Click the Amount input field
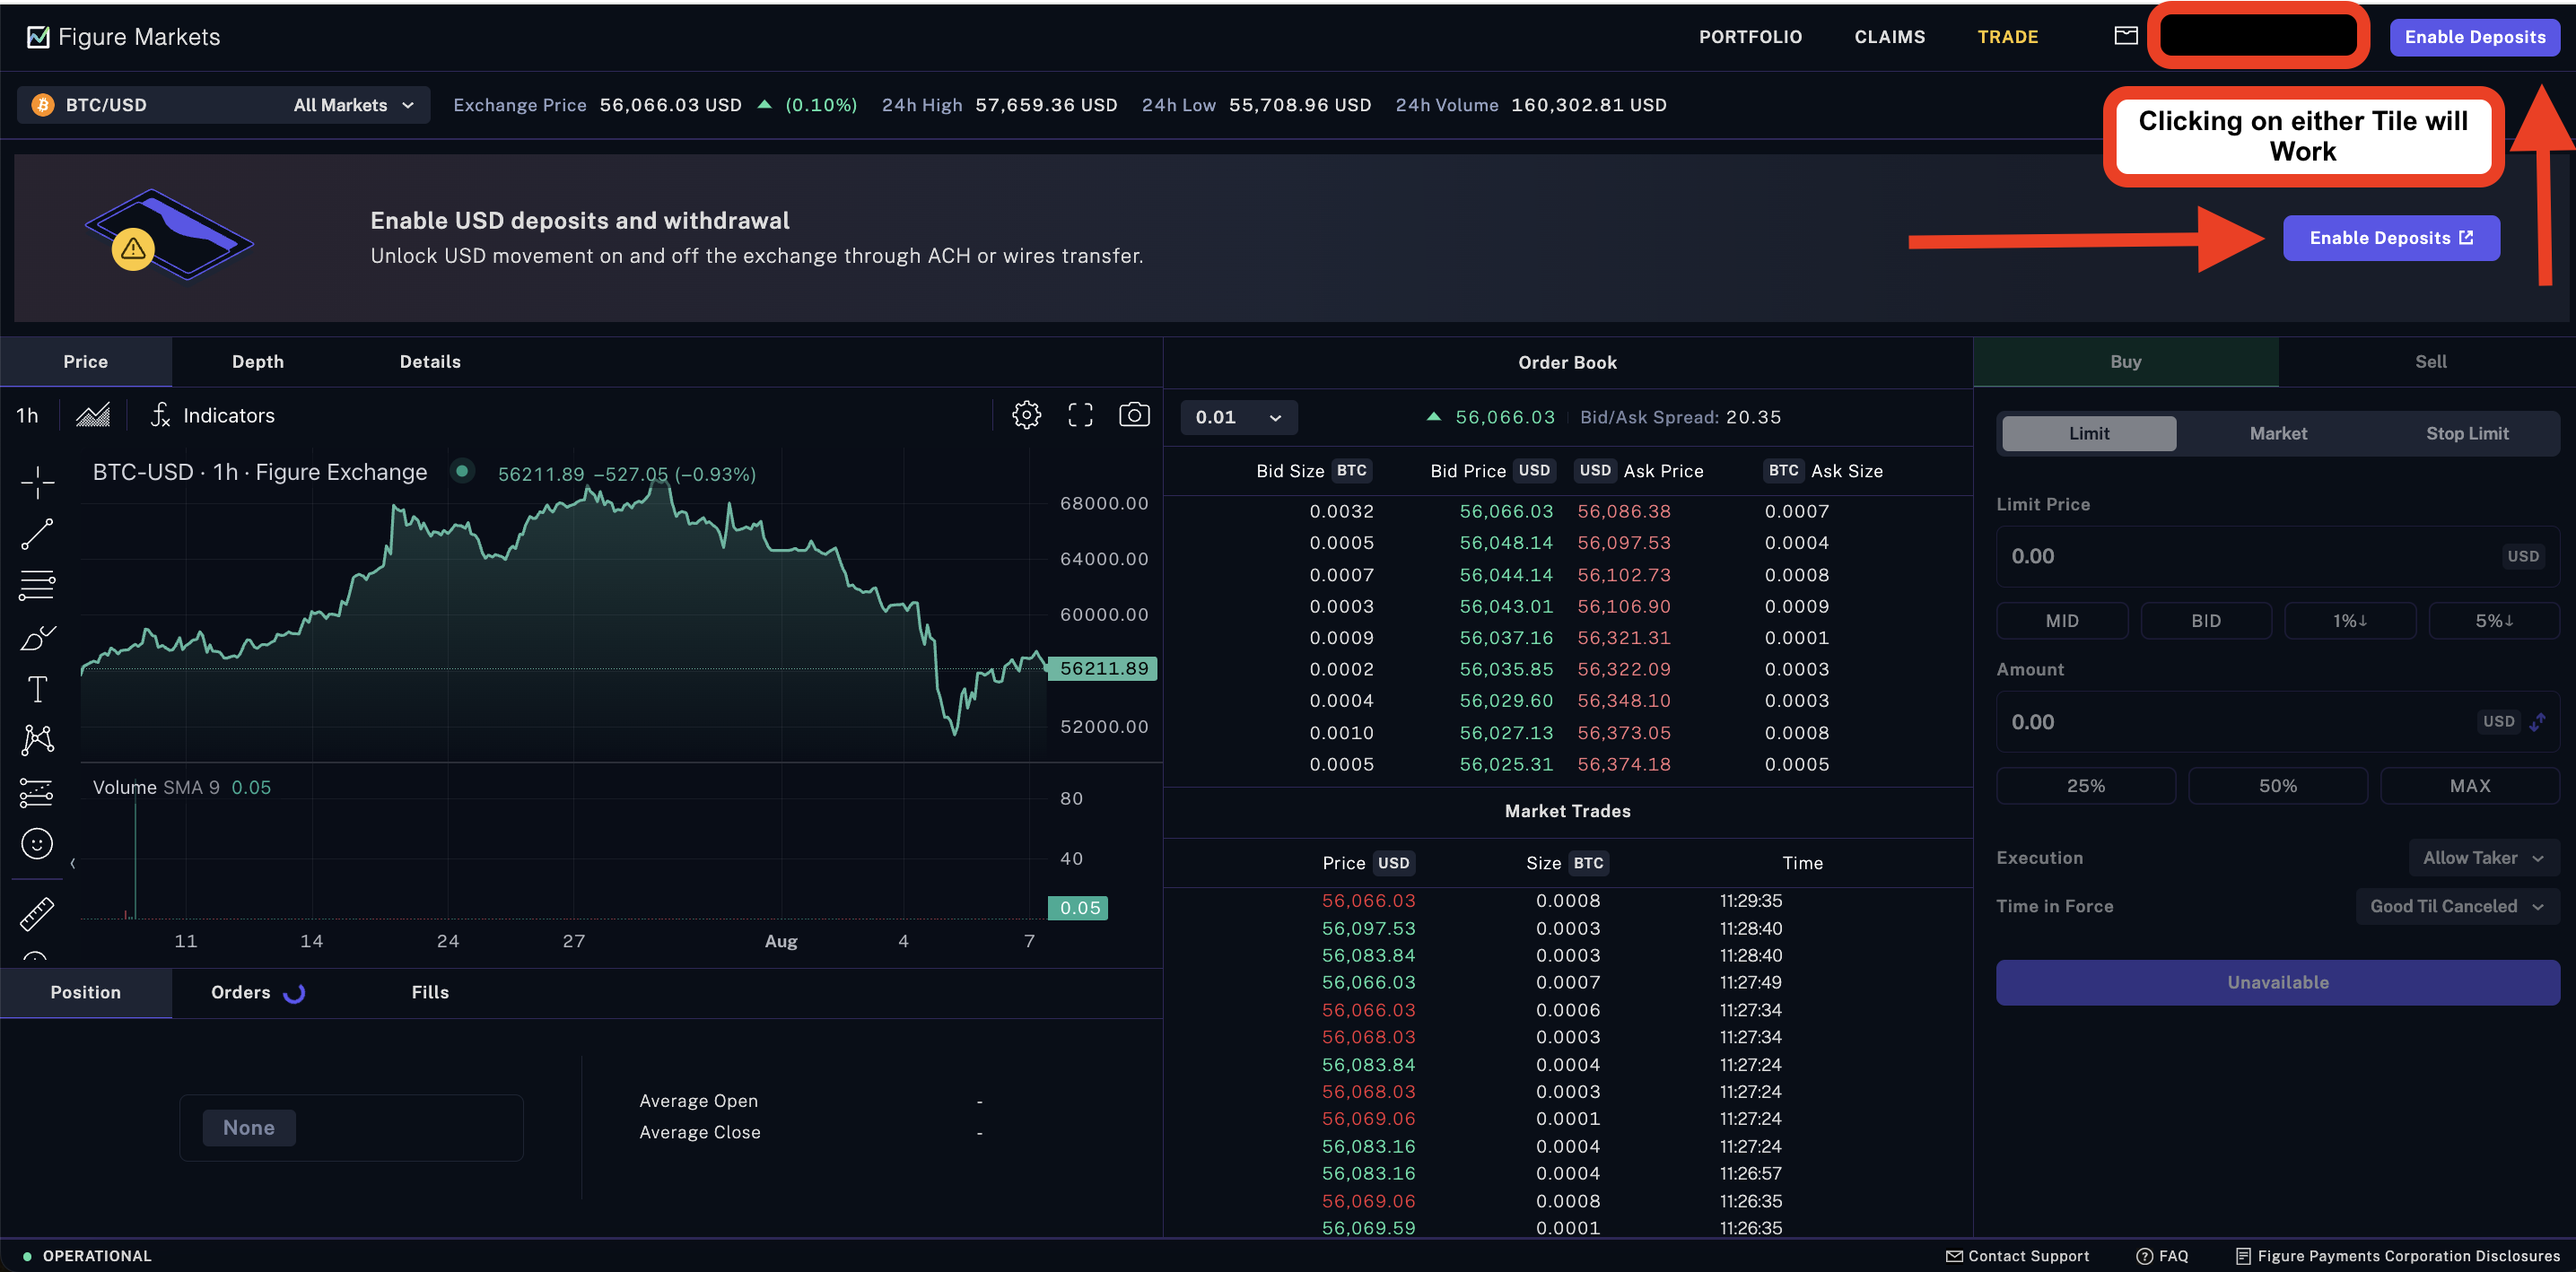Screen dimensions: 2576x1272 [x=2278, y=722]
